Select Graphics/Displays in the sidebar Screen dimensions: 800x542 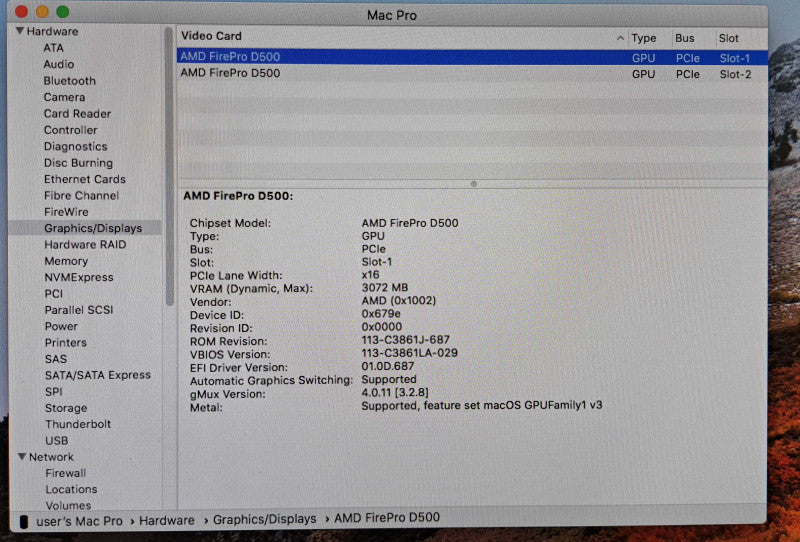click(x=93, y=228)
